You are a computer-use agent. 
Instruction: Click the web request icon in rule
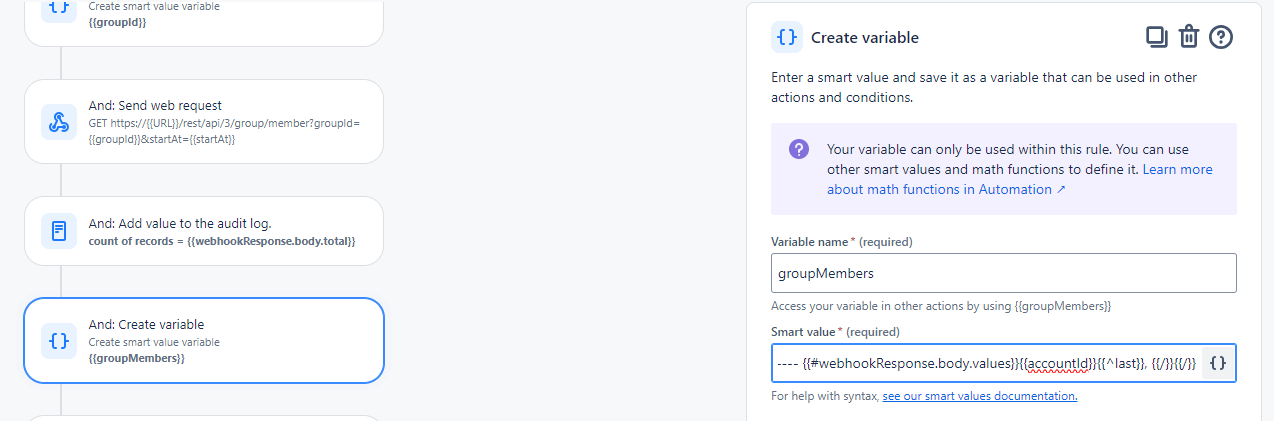(59, 122)
